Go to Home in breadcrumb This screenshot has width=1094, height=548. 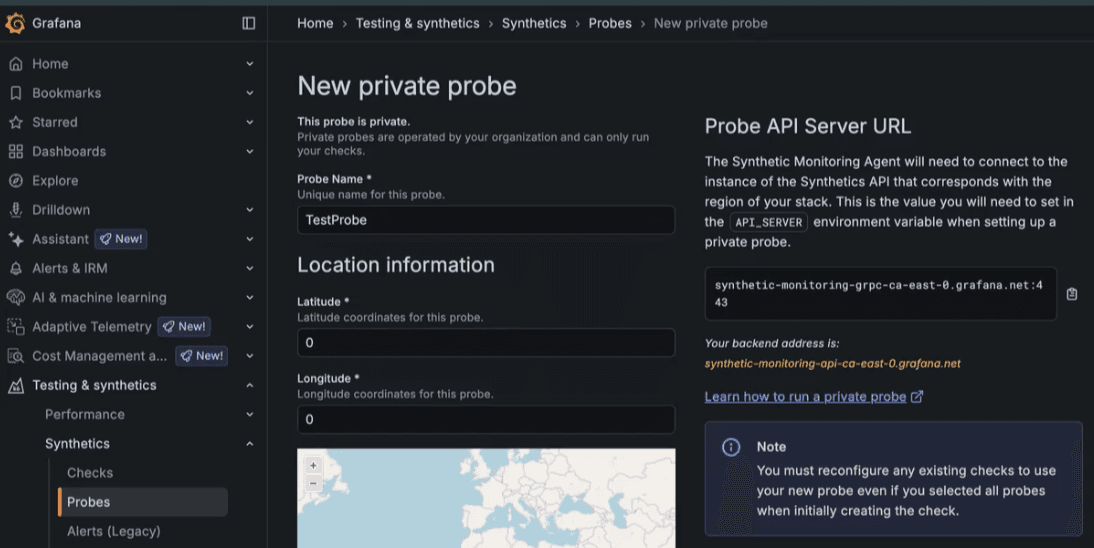click(315, 23)
